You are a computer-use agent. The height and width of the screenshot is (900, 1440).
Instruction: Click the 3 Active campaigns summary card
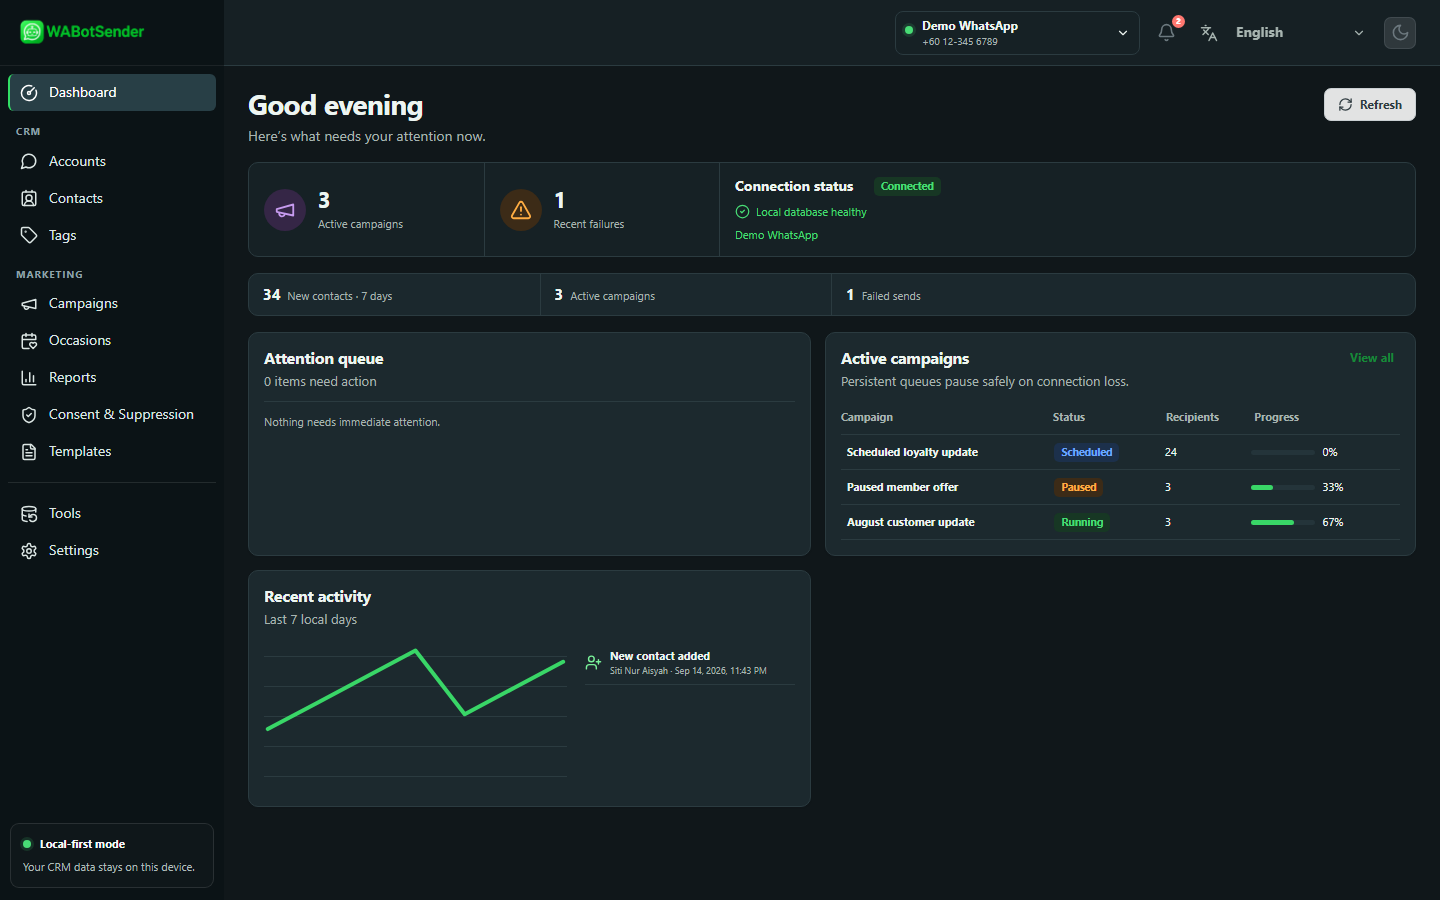[366, 210]
